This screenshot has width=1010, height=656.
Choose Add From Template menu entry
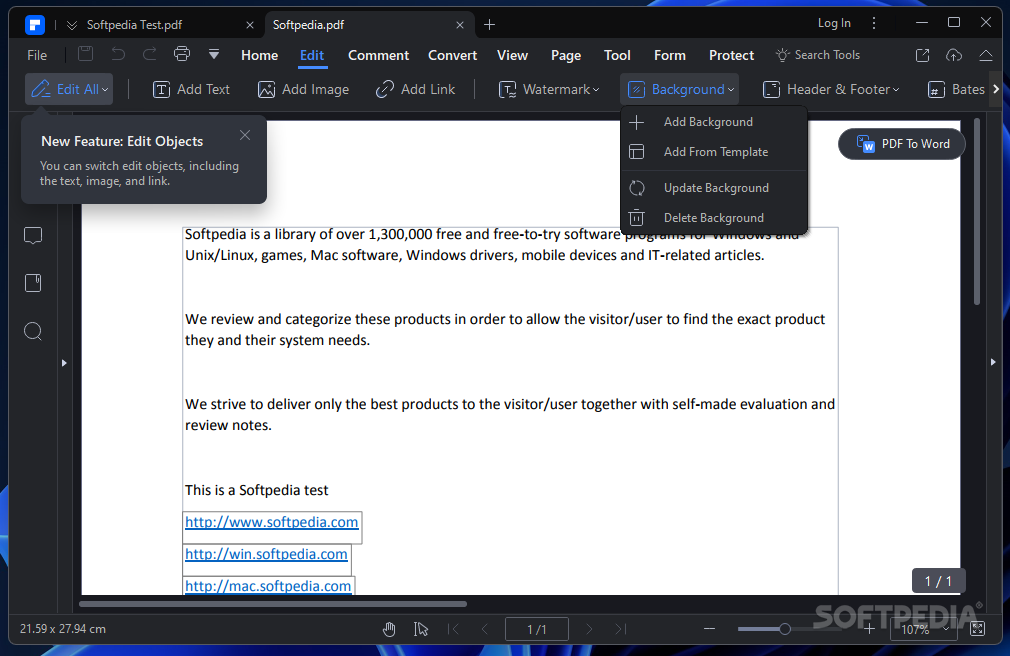point(714,152)
